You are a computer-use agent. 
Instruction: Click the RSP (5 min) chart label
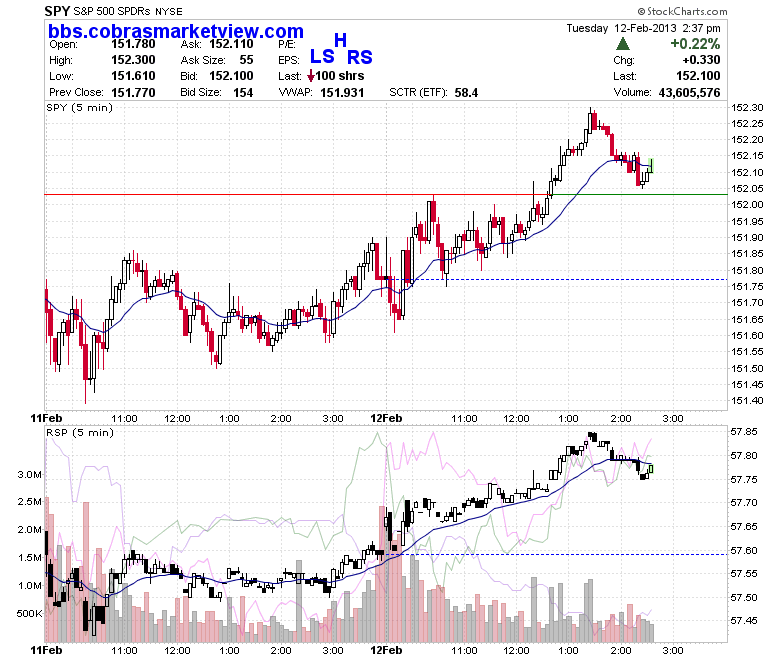(x=80, y=432)
